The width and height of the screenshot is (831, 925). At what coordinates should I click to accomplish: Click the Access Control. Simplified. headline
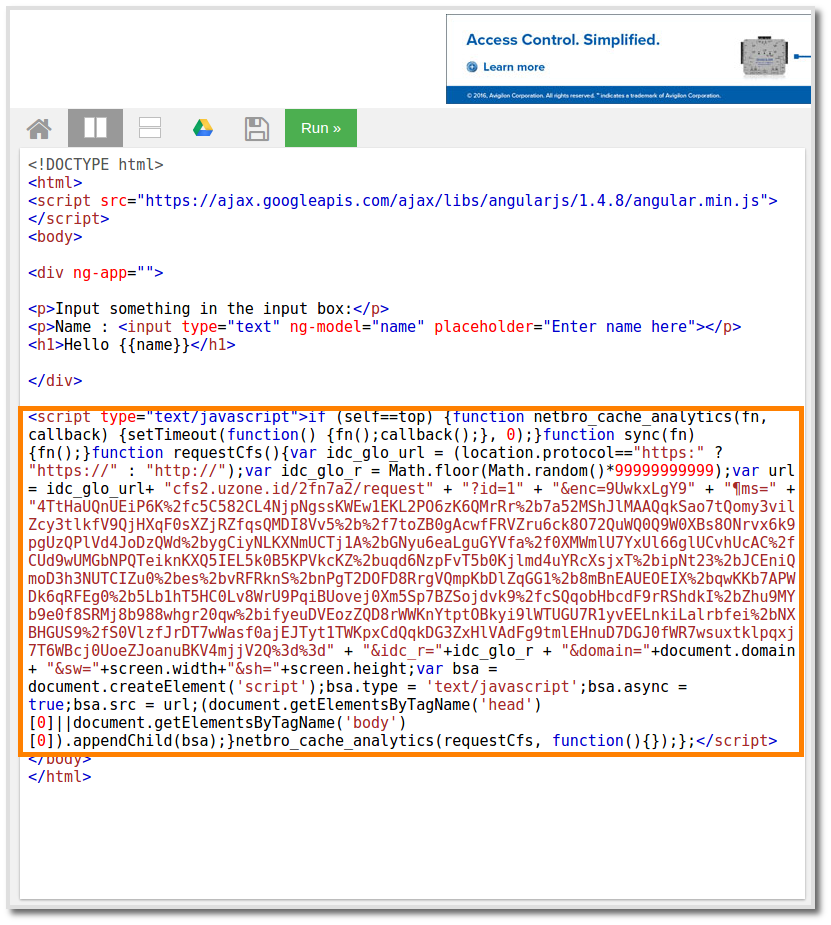[x=563, y=40]
